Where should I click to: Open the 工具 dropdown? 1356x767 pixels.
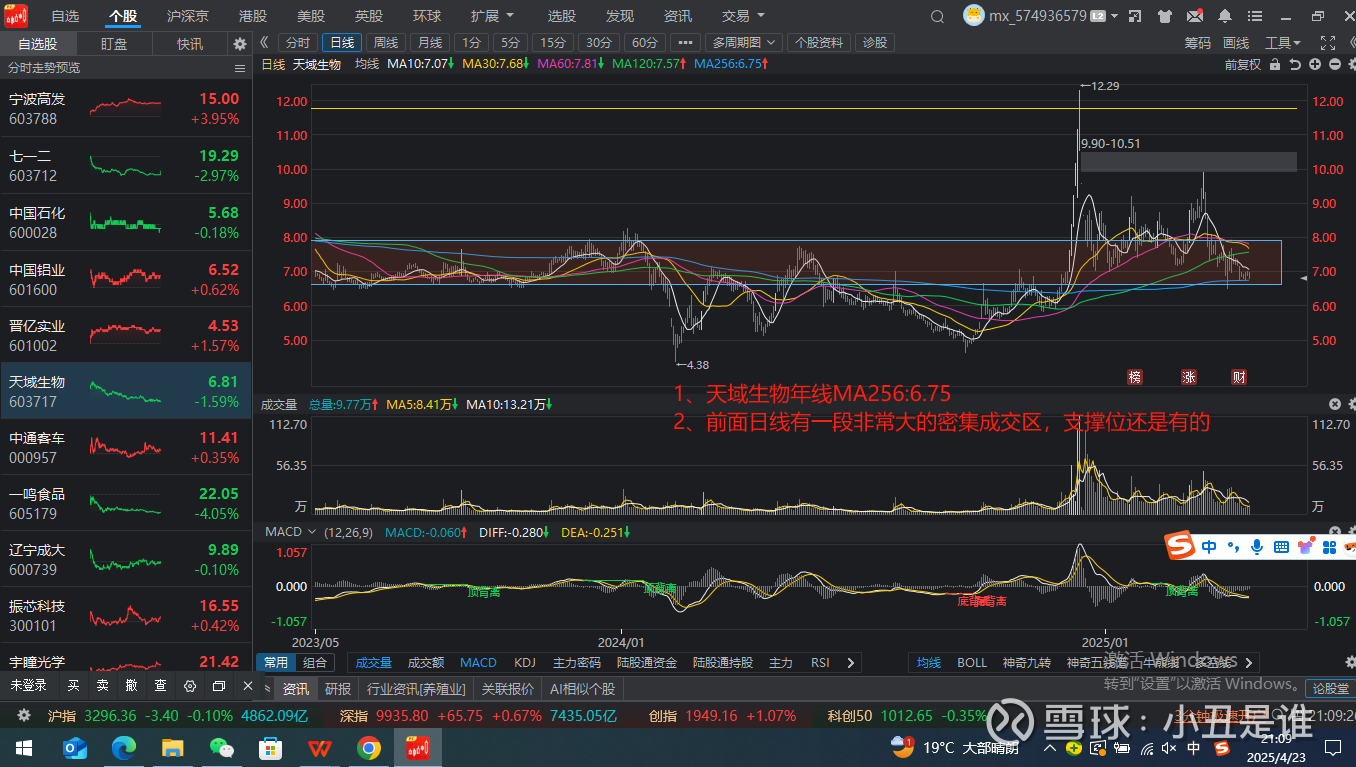[1283, 43]
